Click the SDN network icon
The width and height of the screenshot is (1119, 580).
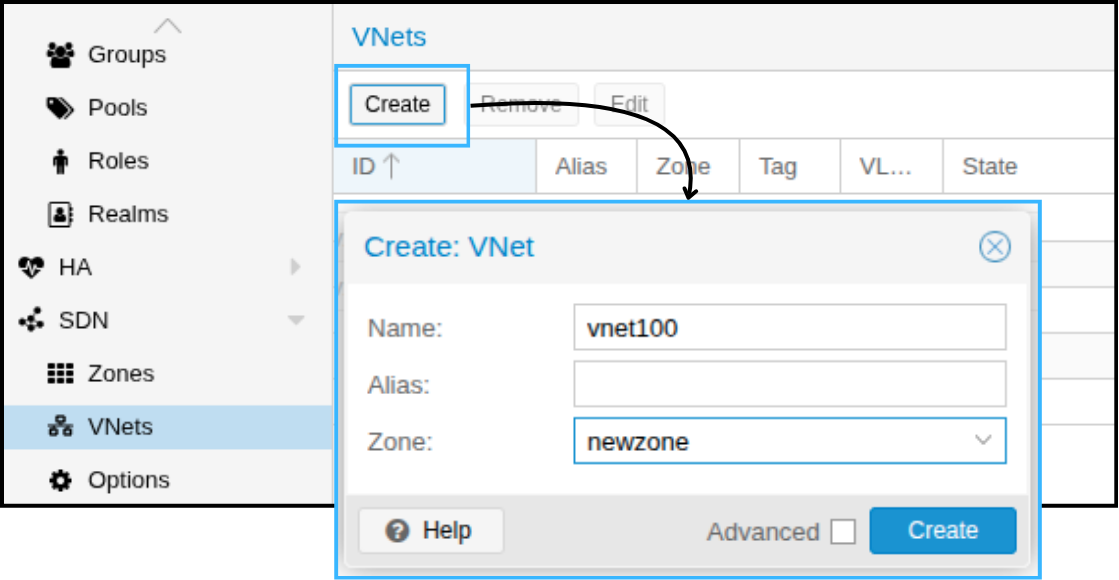click(32, 320)
